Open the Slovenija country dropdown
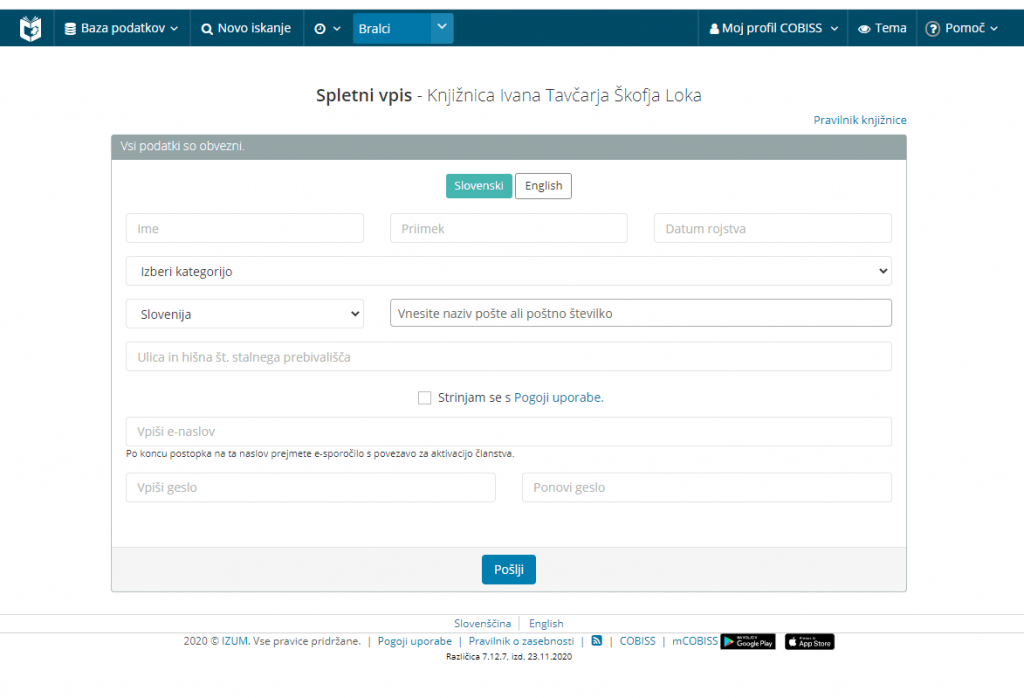Image resolution: width=1024 pixels, height=698 pixels. pos(245,314)
